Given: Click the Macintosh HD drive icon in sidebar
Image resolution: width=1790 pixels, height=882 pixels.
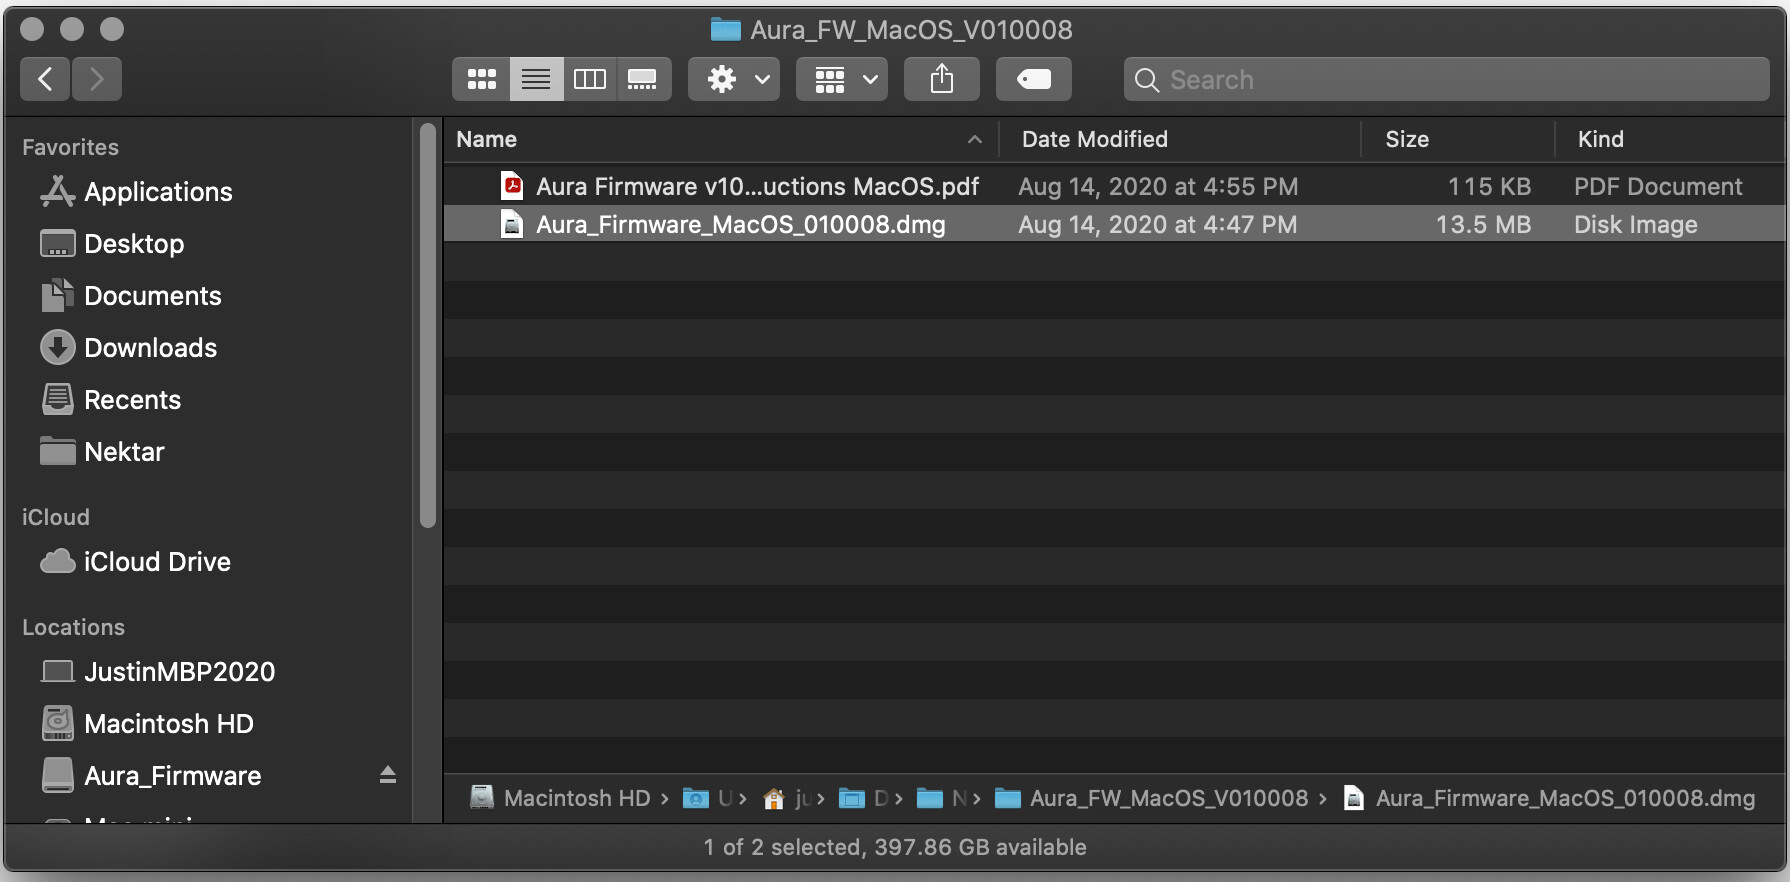Looking at the screenshot, I should [x=58, y=723].
